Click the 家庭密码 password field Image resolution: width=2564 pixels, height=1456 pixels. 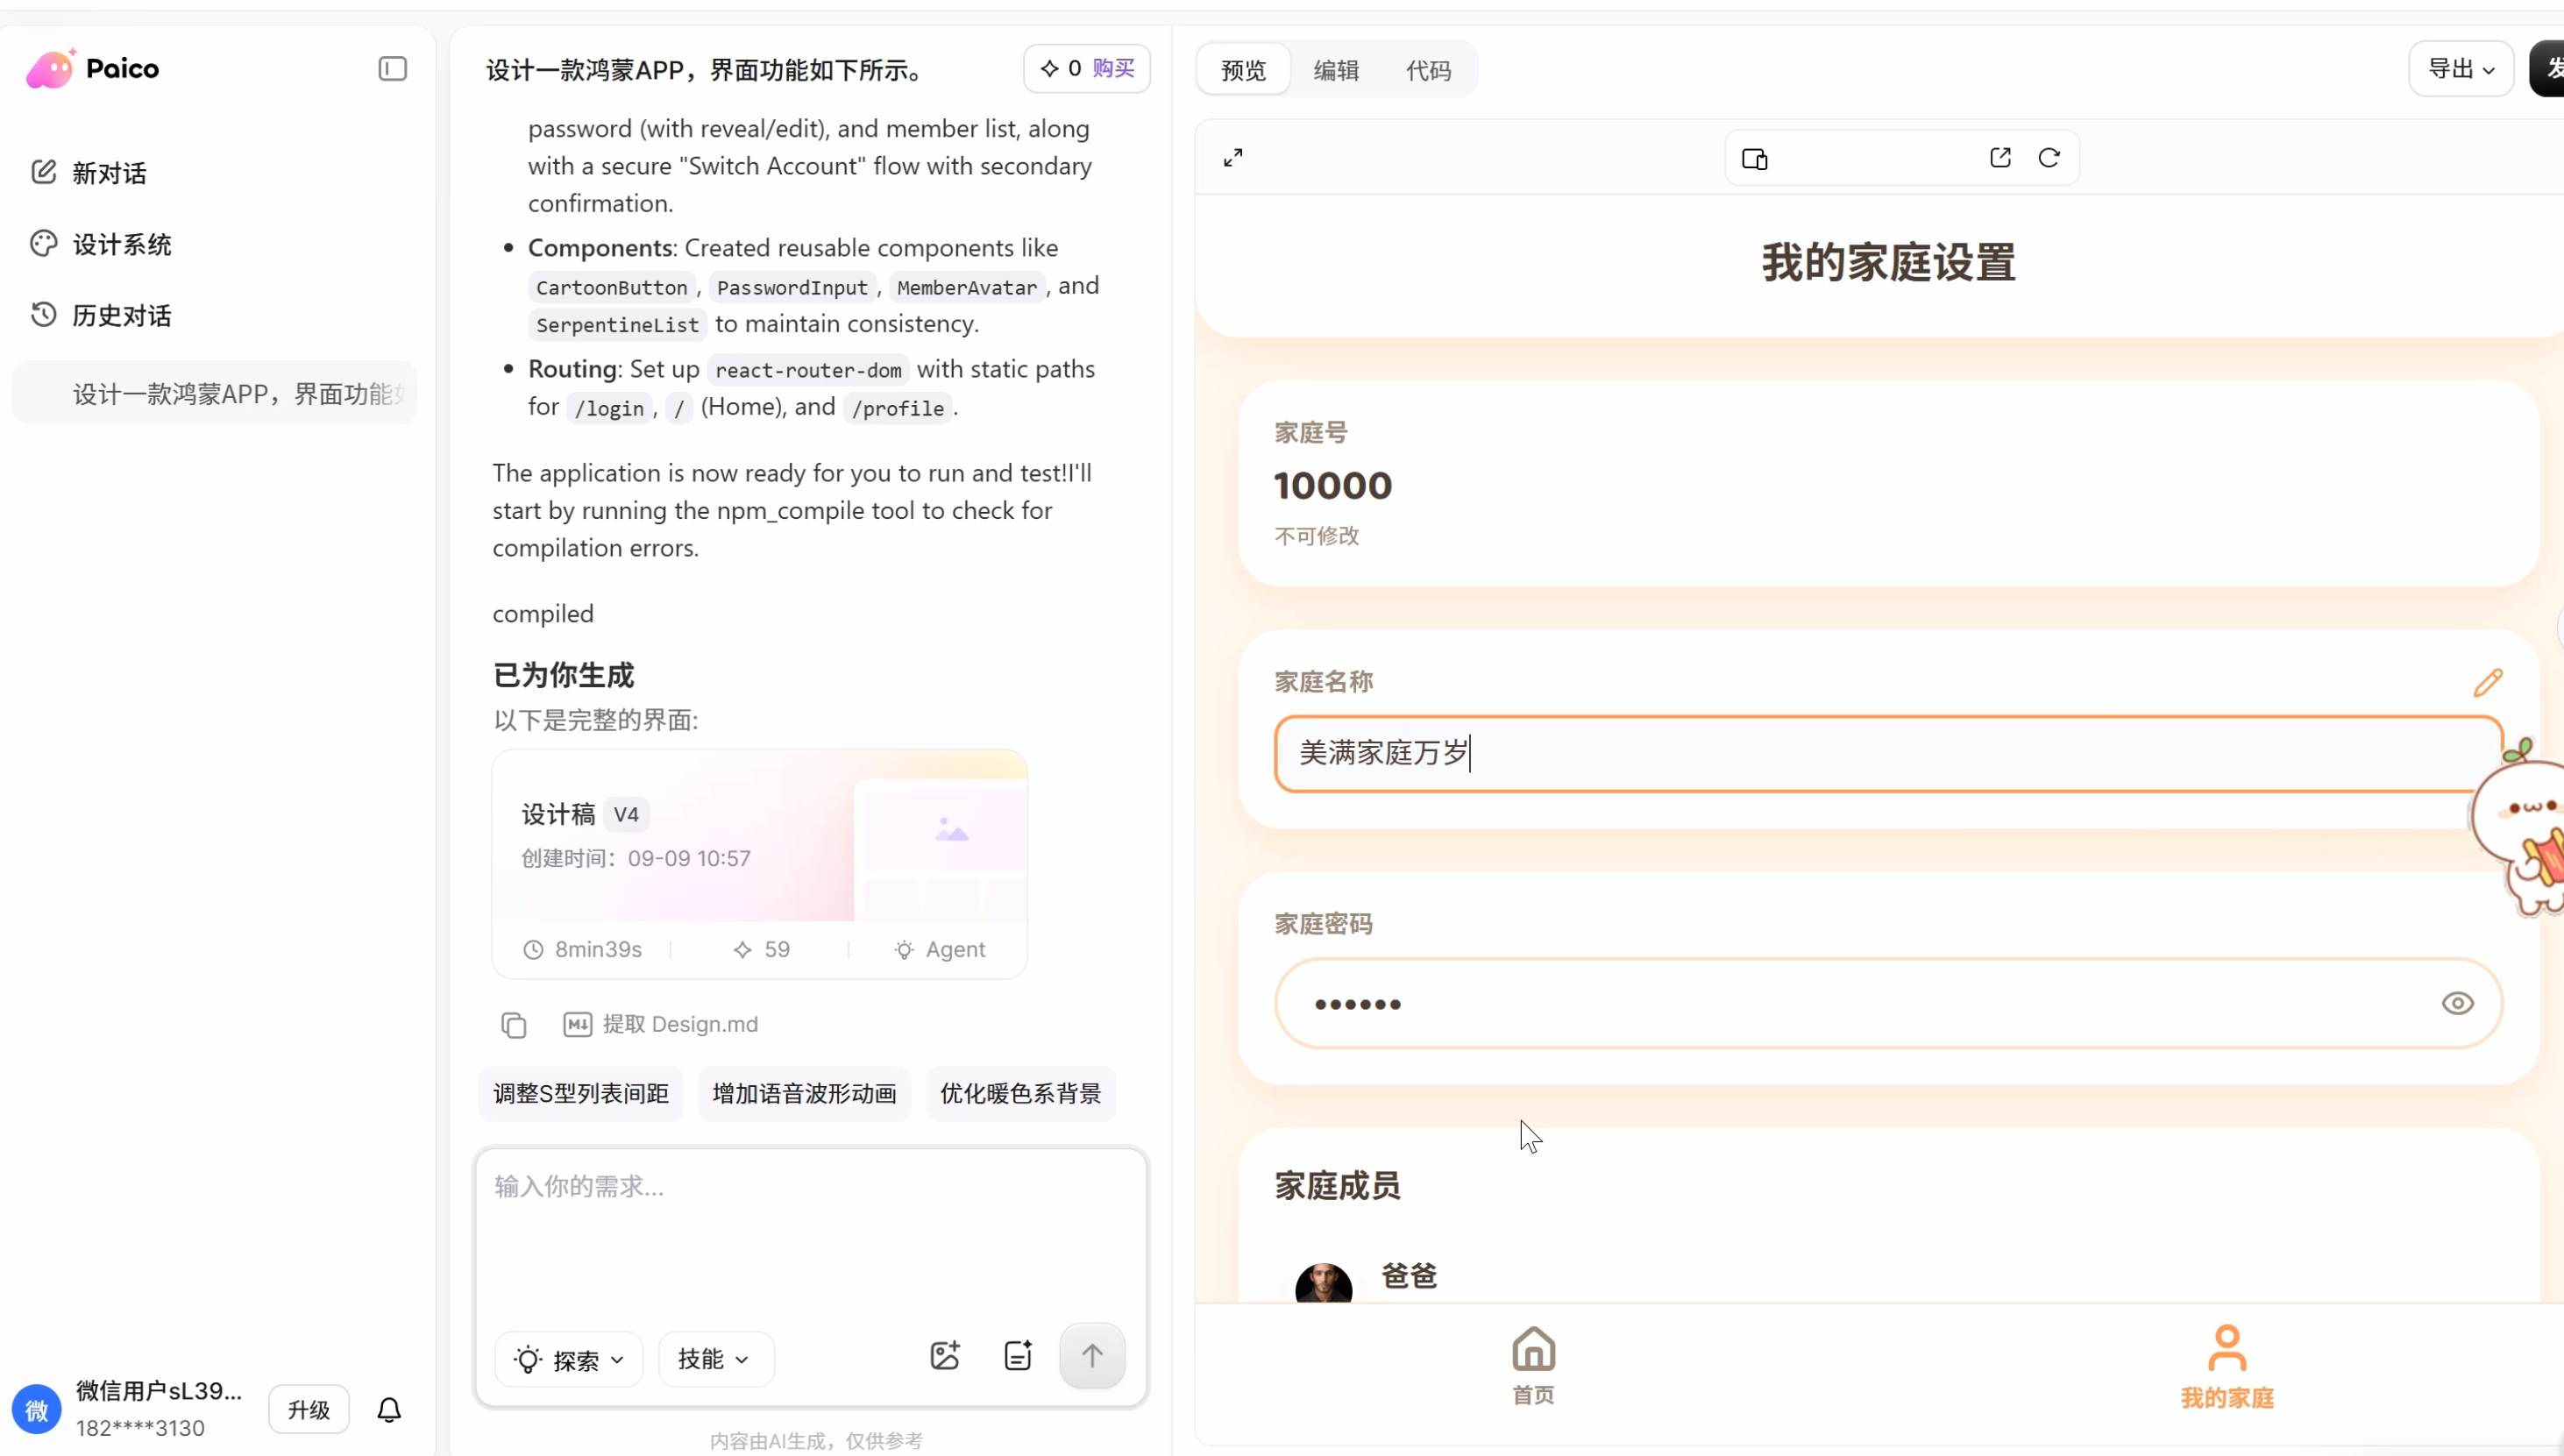(x=1888, y=1003)
